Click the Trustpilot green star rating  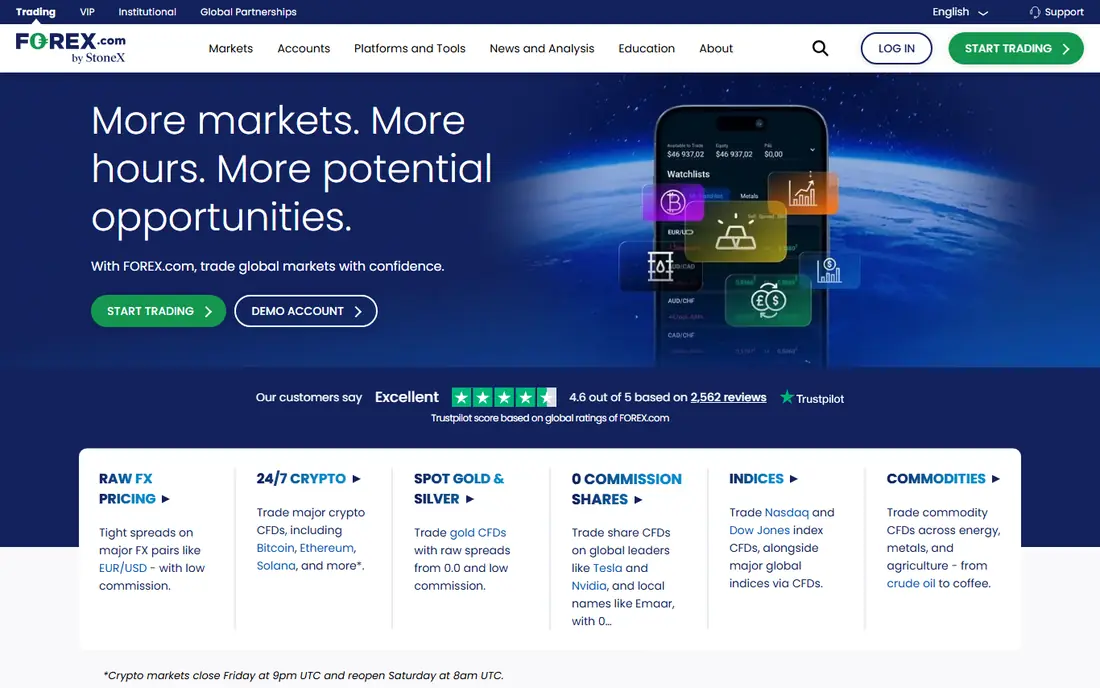click(504, 398)
